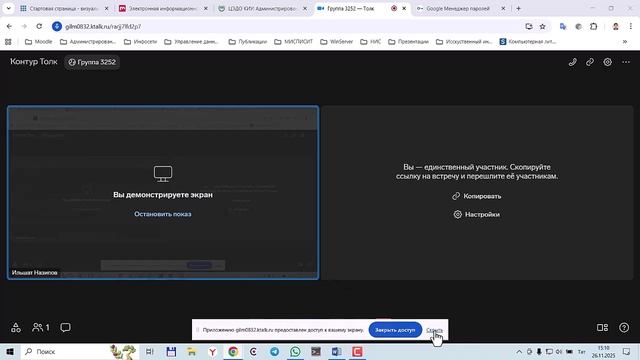This screenshot has height=360, width=640.
Task: Bookmark page with the star icon
Action: pos(542,27)
